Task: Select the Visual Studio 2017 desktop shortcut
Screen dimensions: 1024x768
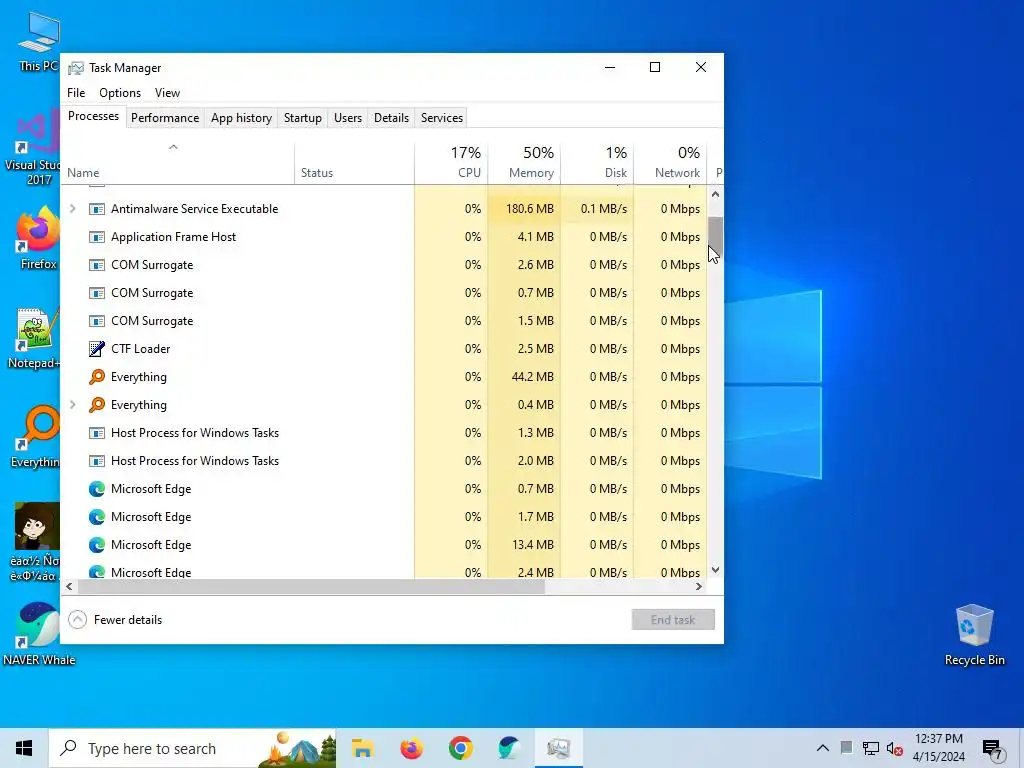Action: click(37, 149)
